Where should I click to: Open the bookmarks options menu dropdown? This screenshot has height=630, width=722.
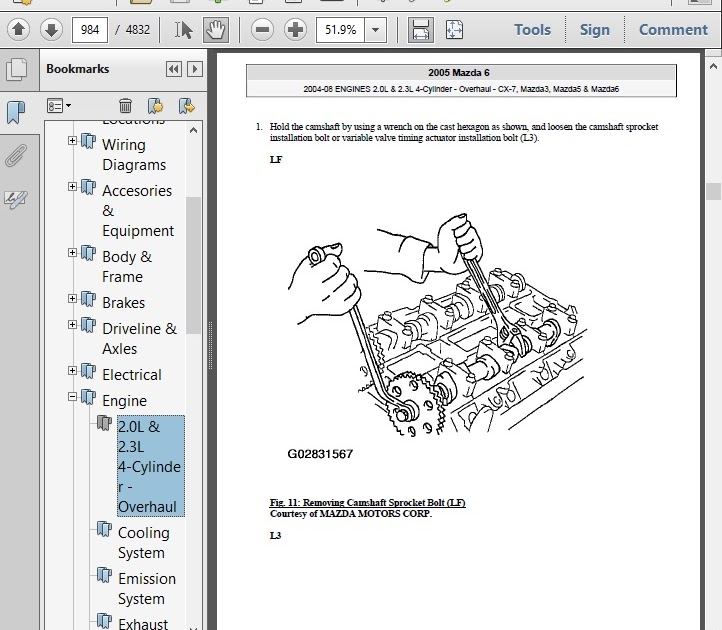pos(58,106)
